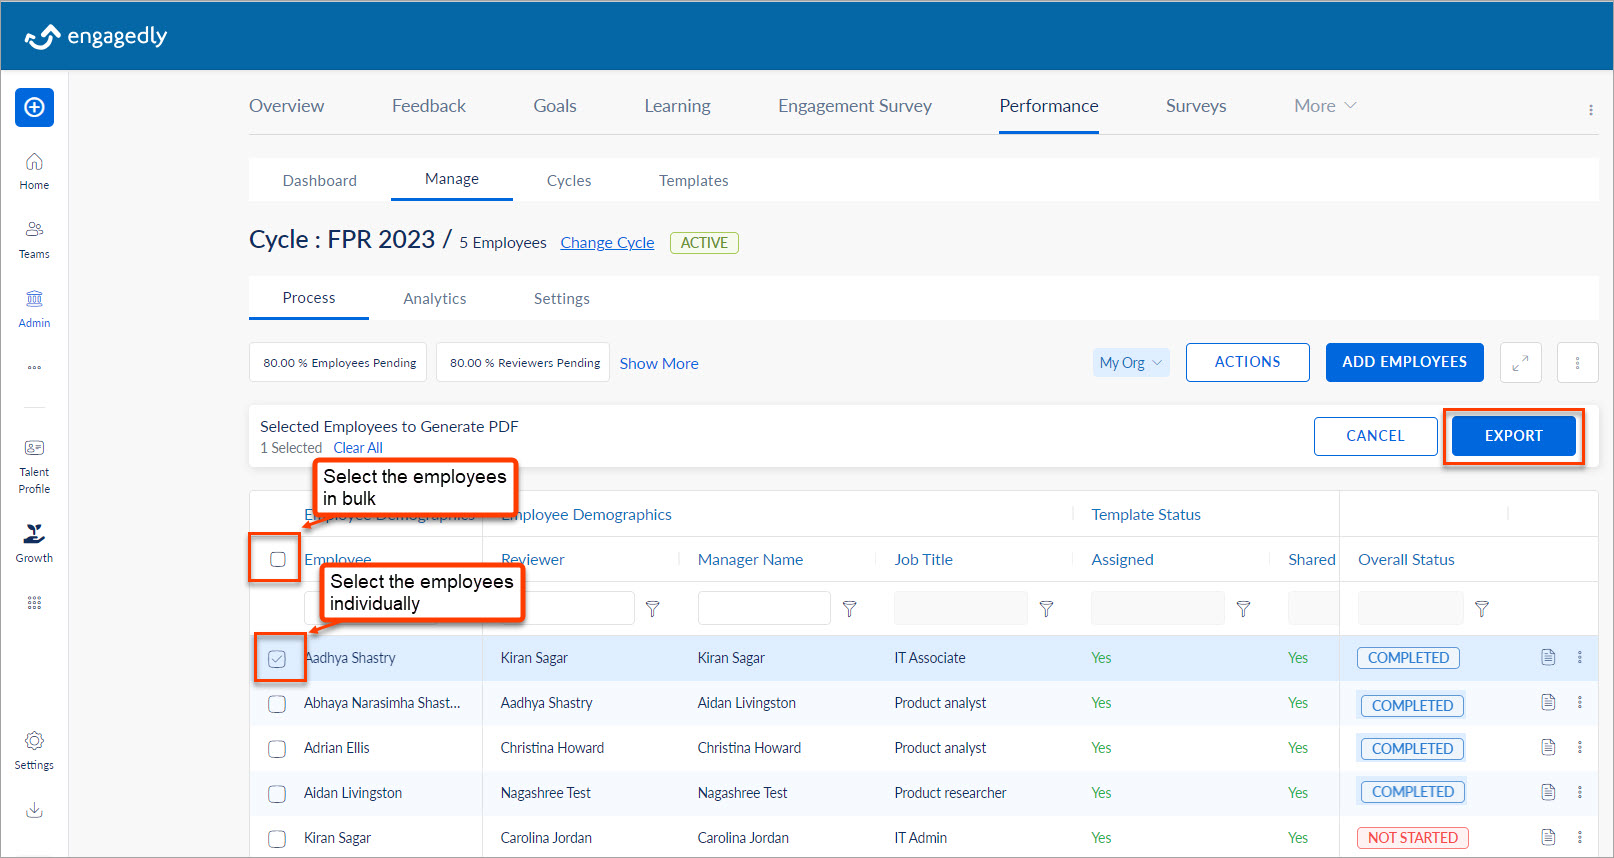The image size is (1614, 858).
Task: Open Admin in the sidebar
Action: pyautogui.click(x=34, y=309)
